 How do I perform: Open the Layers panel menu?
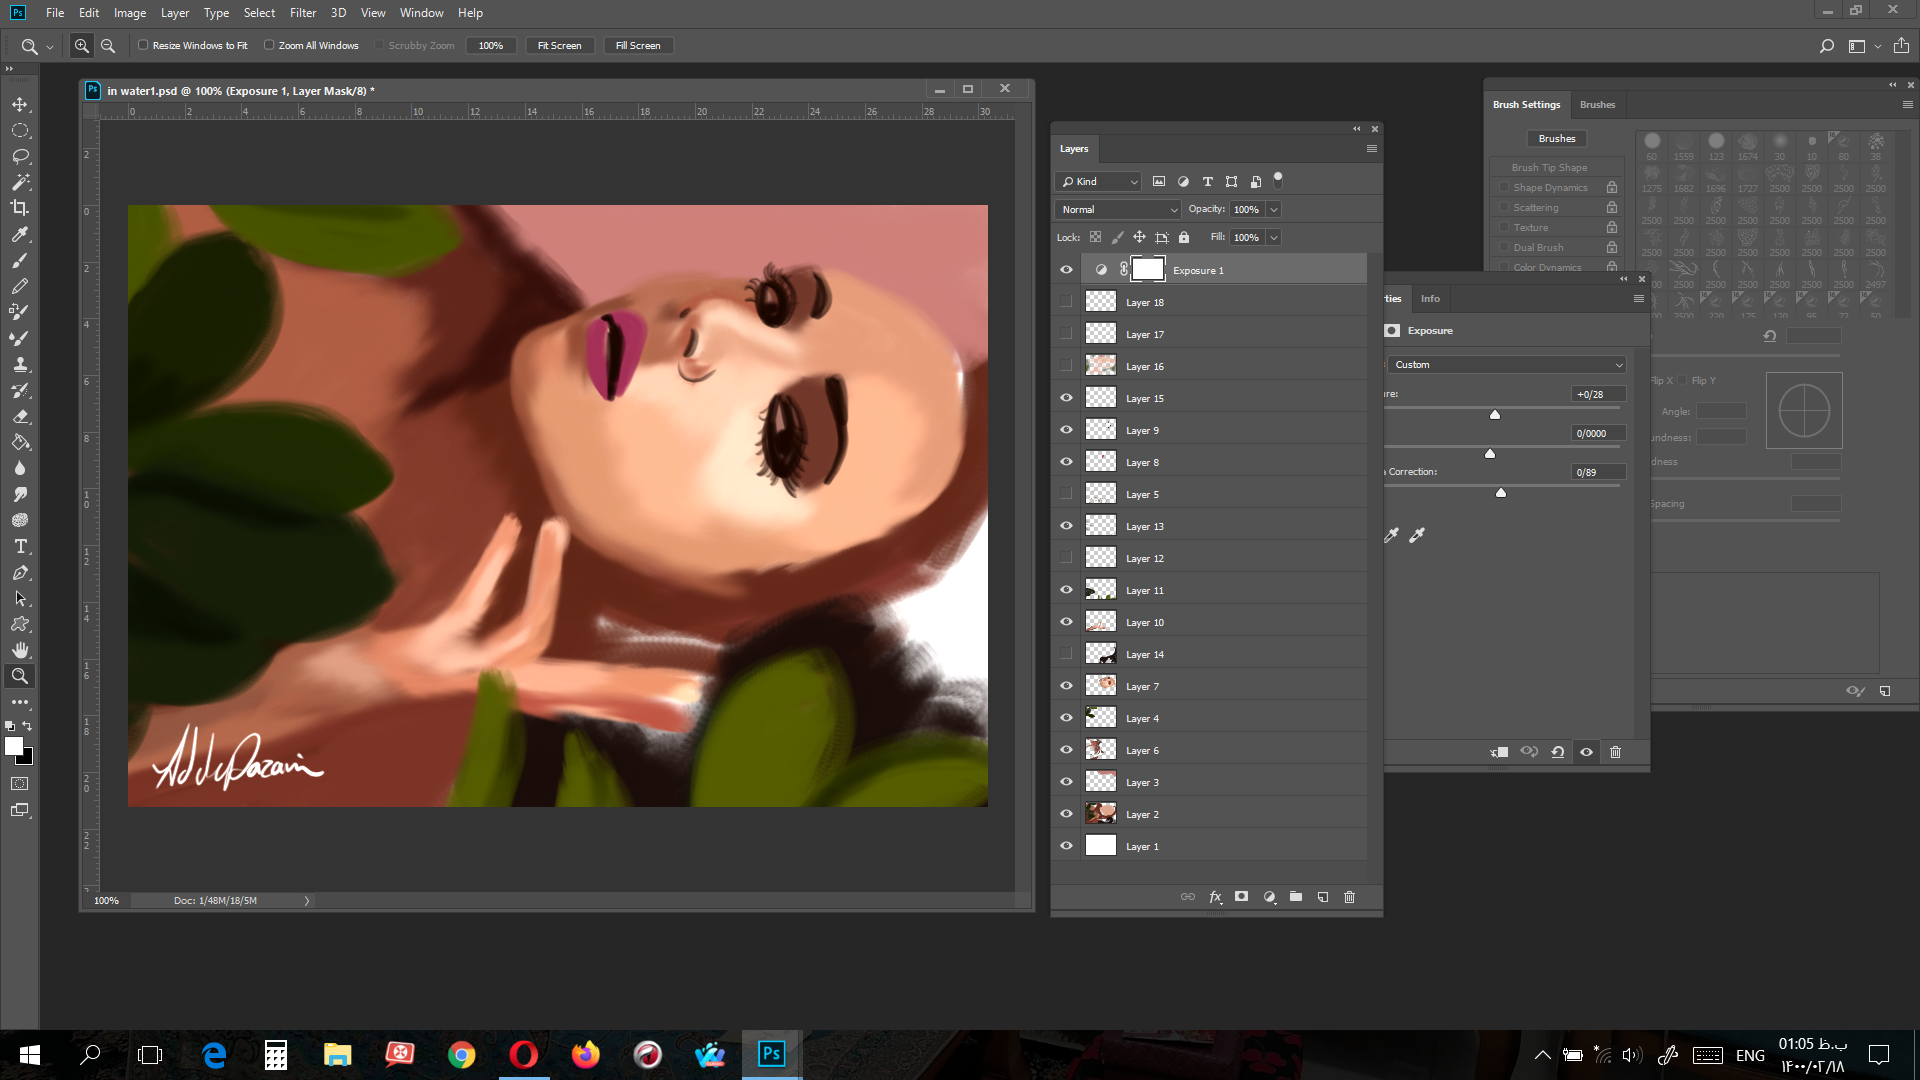coord(1372,148)
